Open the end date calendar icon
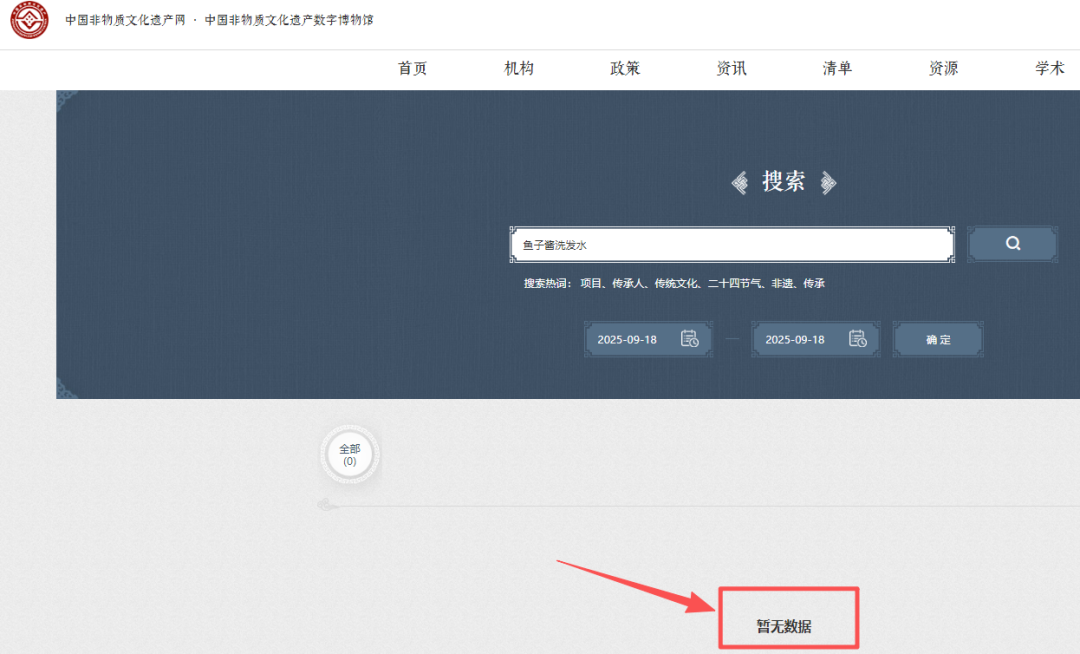 pyautogui.click(x=857, y=339)
